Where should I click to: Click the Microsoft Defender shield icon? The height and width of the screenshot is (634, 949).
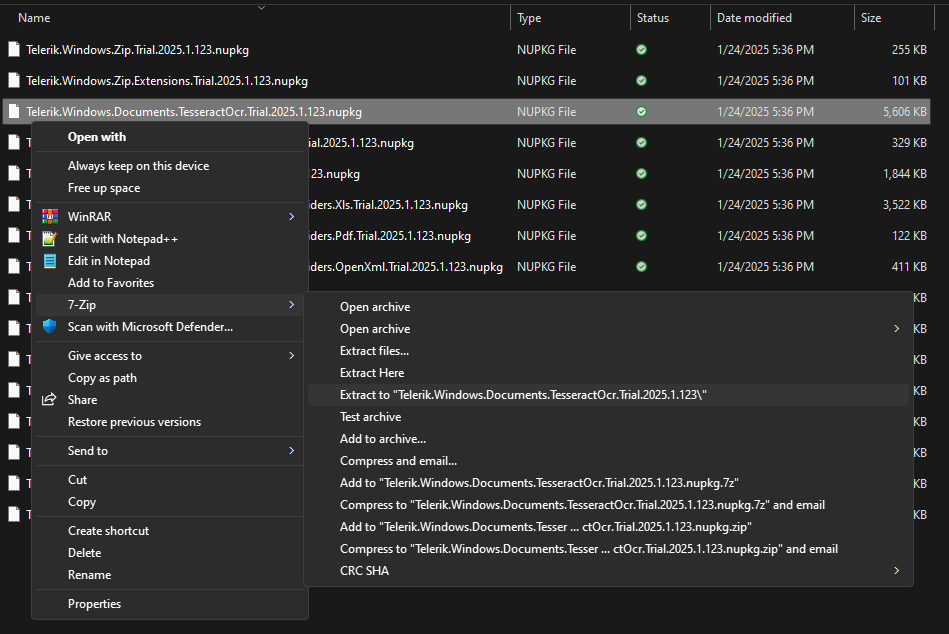point(50,326)
